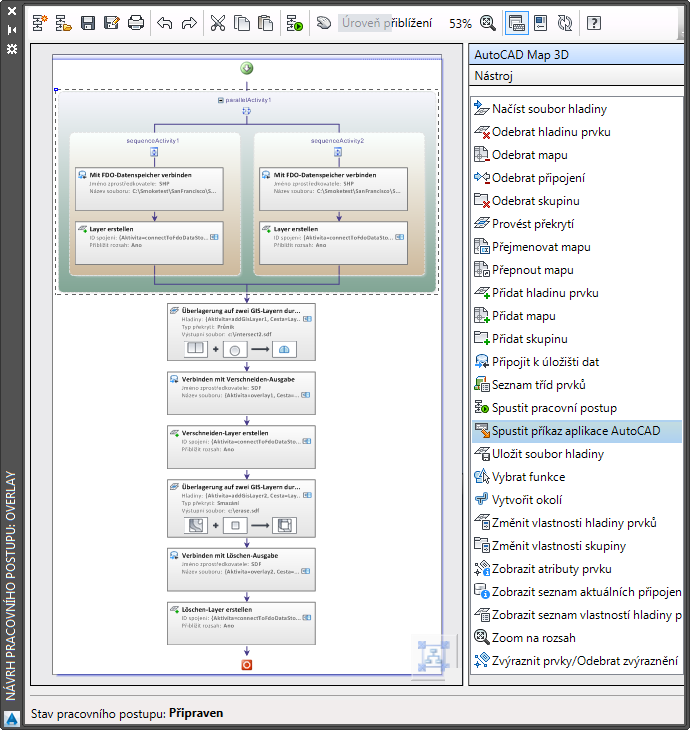Open the 53% zoom level field

click(x=460, y=23)
